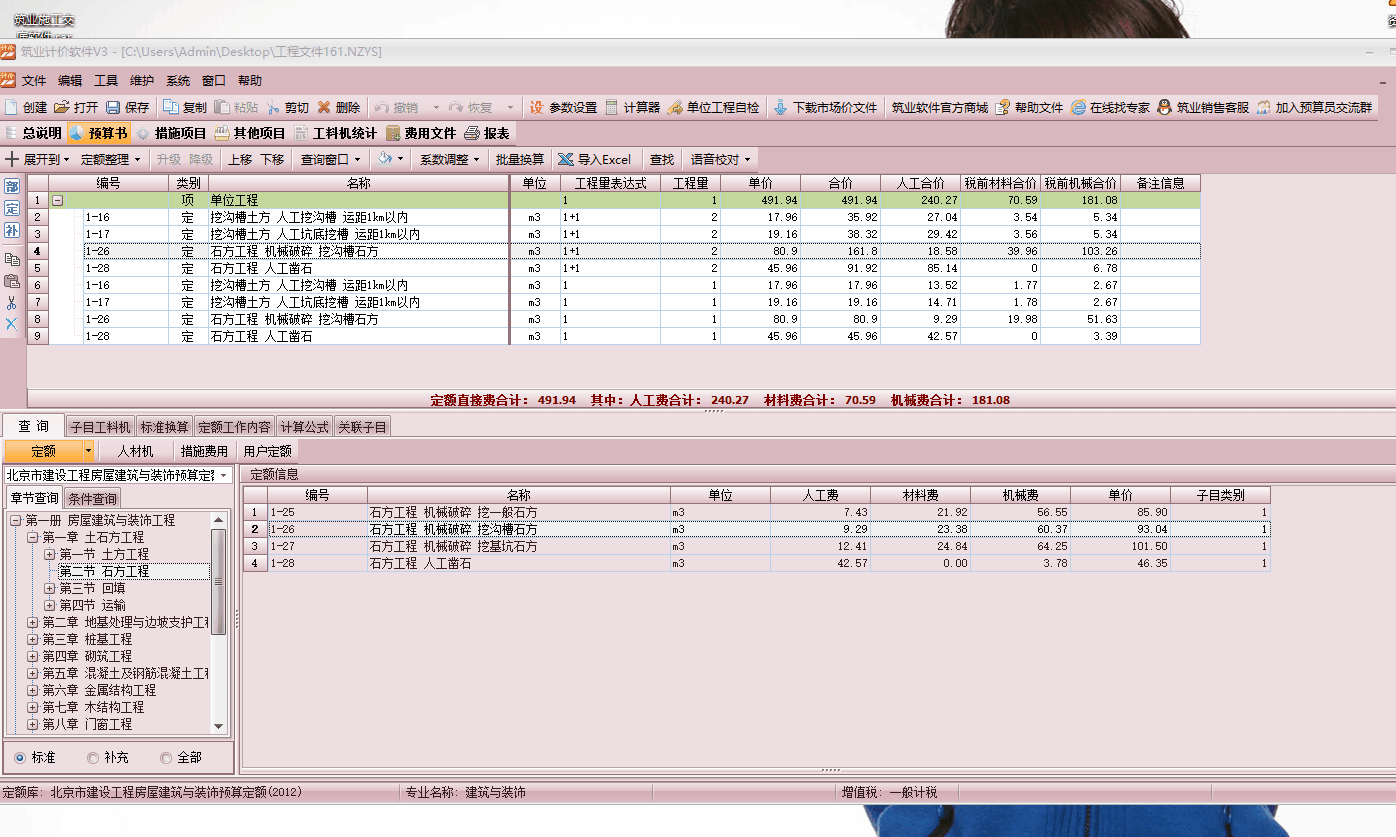Viewport: 1396px width, 837px height.
Task: Click the 删除 (Delete) red X icon
Action: click(x=324, y=107)
